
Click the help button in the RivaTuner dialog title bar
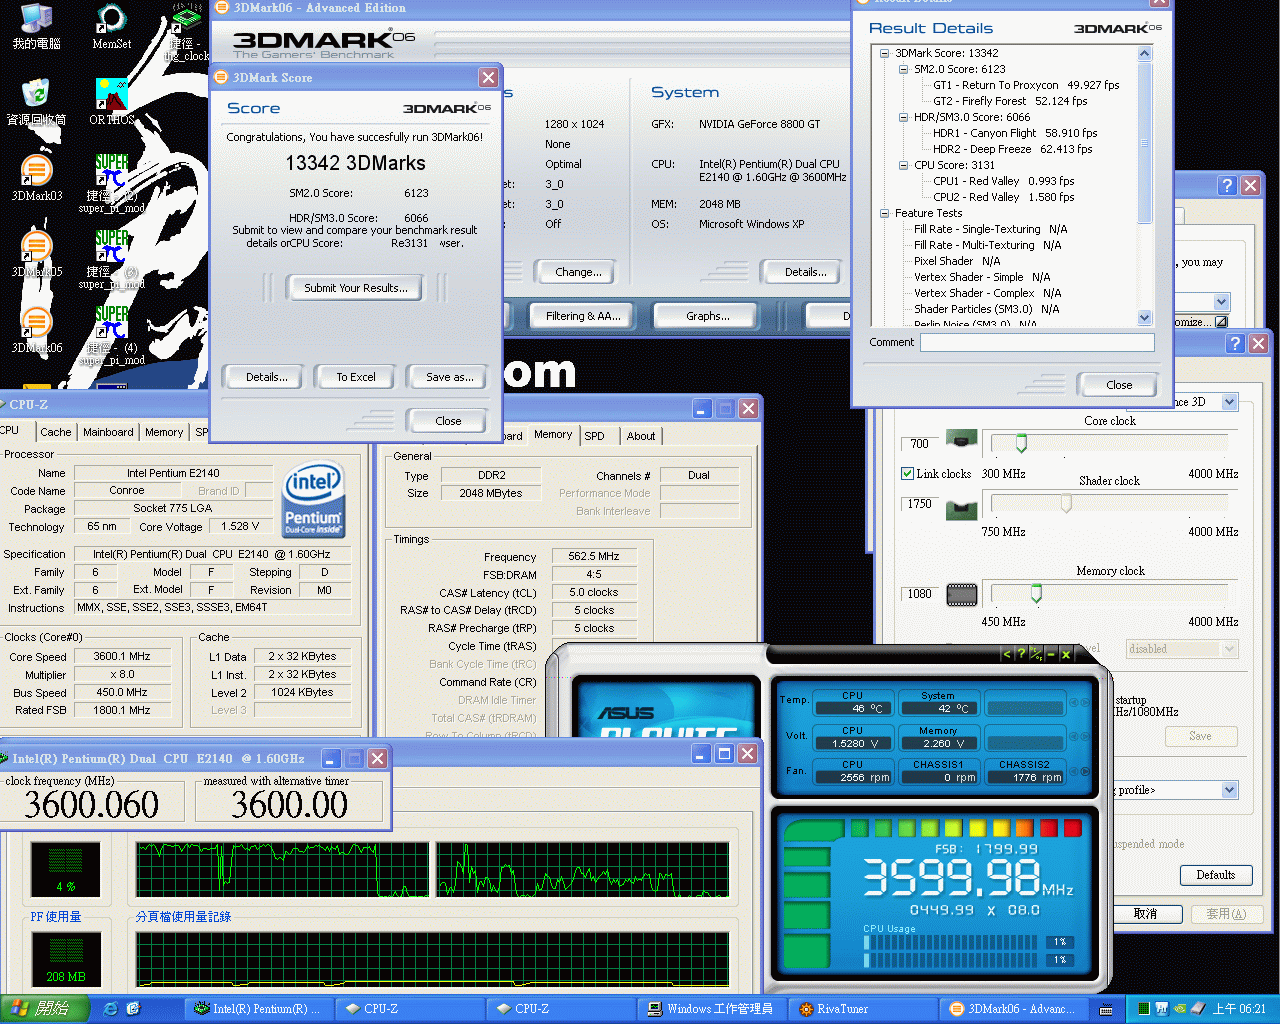coord(1236,343)
